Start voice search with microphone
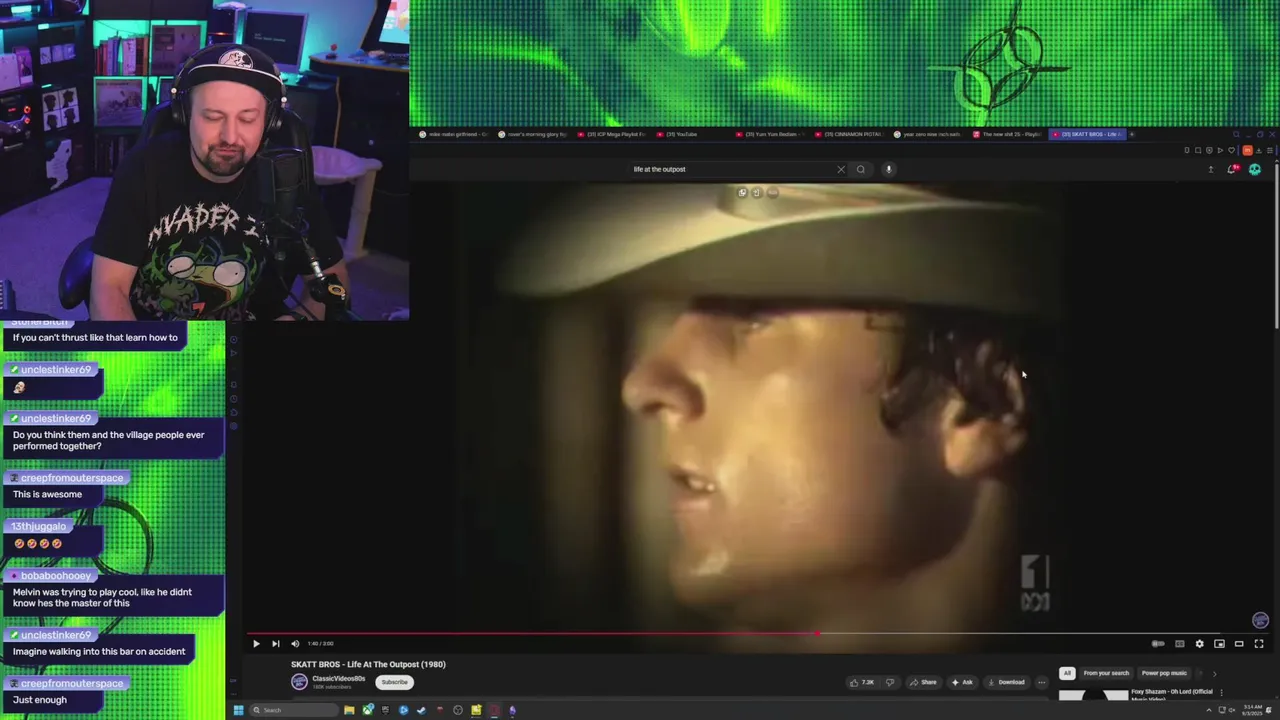 pyautogui.click(x=888, y=169)
